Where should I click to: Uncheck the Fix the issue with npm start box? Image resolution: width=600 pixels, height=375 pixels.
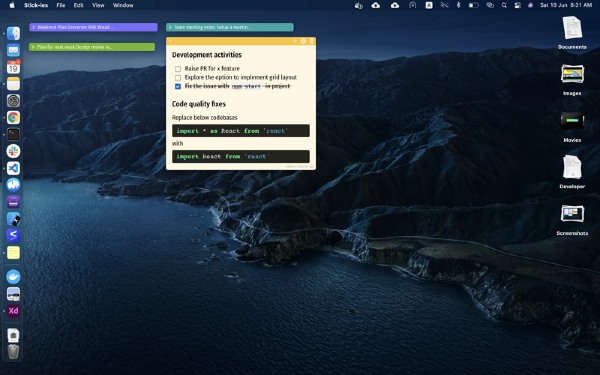pyautogui.click(x=178, y=86)
